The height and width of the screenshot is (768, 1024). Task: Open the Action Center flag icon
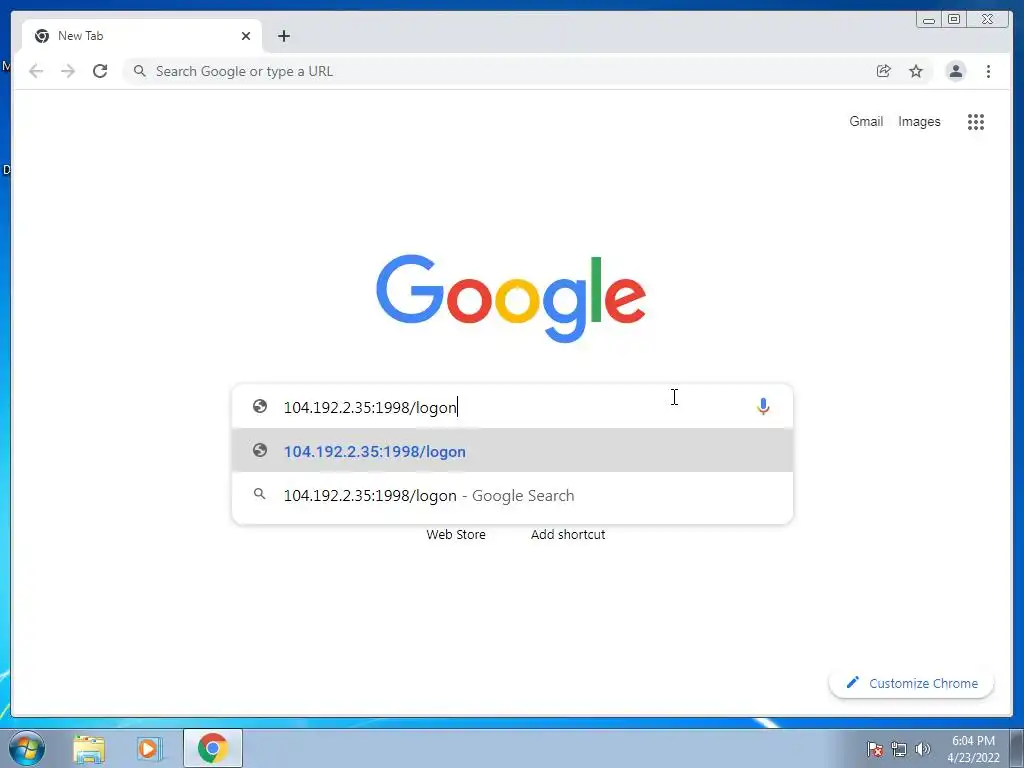(x=875, y=749)
